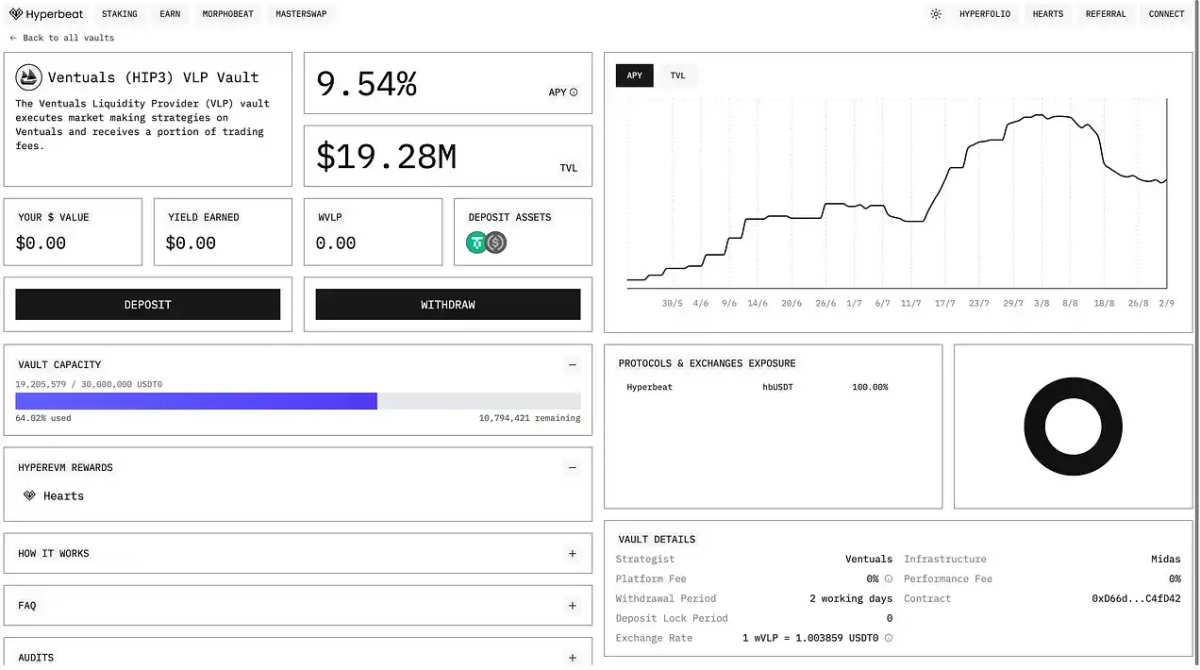Screen dimensions: 1200x670
Task: Select the USDC deposit asset icon
Action: click(496, 242)
